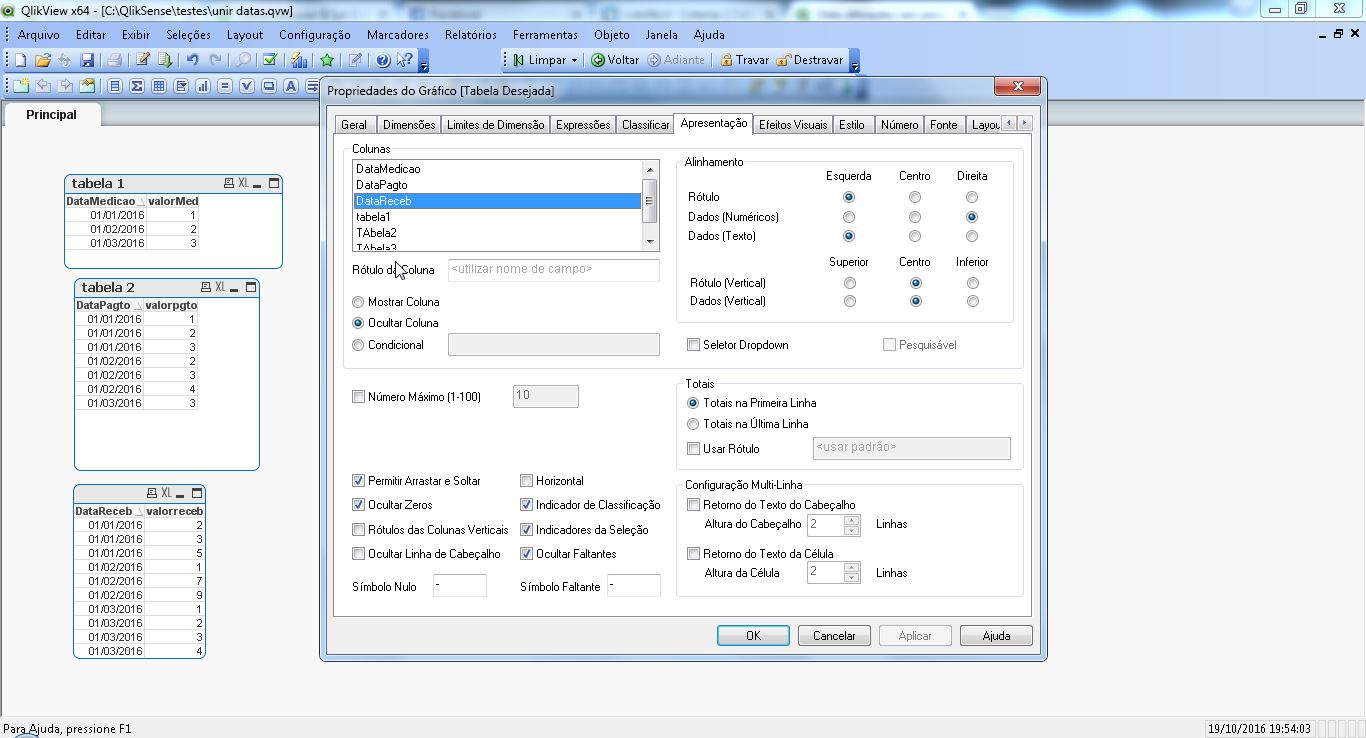Screen dimensions: 1366x738
Task: Create a Table Box via grid icon
Action: coord(159,86)
